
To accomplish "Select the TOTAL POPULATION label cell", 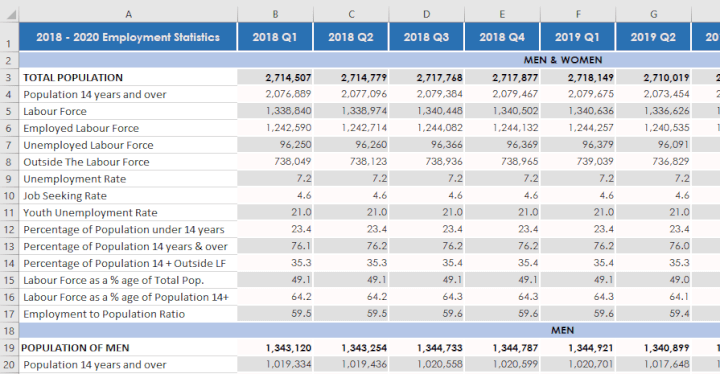I will click(128, 77).
